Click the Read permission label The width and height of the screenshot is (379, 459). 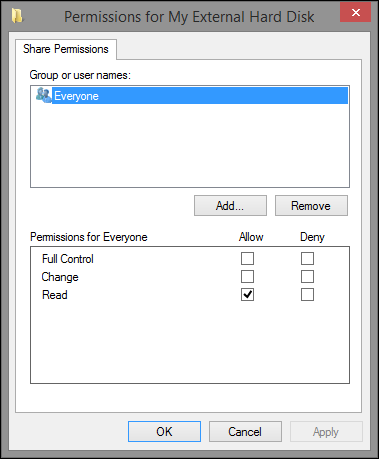pos(55,295)
